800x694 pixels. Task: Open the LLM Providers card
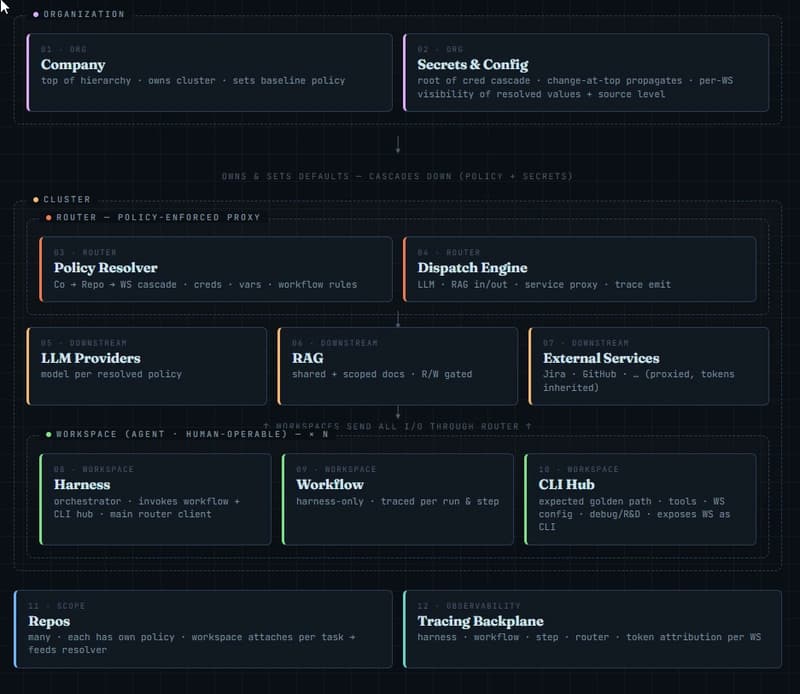click(148, 366)
